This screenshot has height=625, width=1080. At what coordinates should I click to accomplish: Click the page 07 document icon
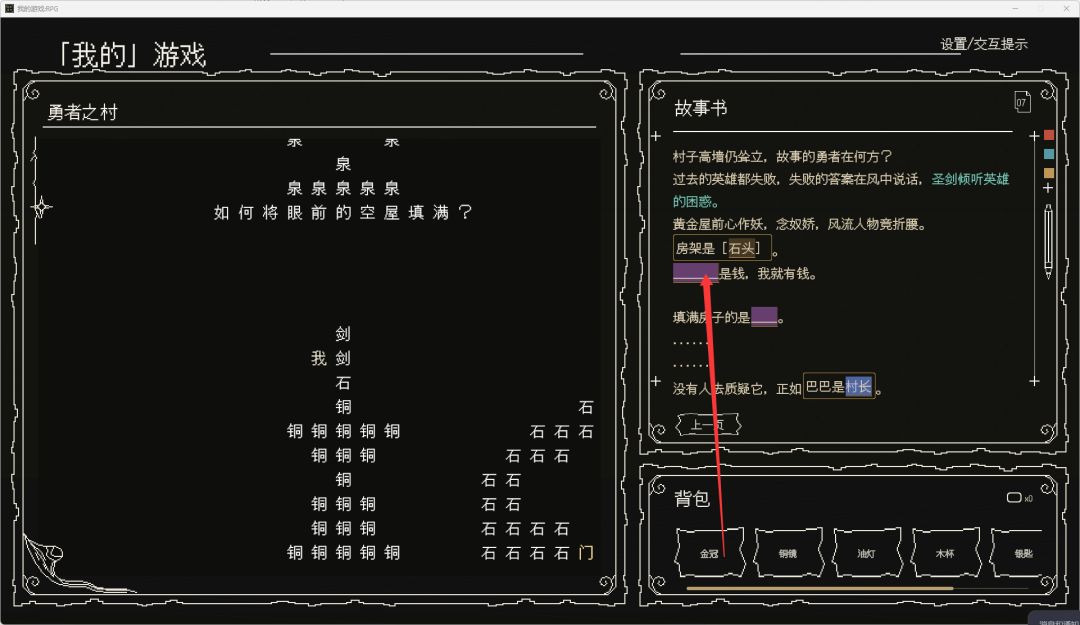(x=1022, y=103)
